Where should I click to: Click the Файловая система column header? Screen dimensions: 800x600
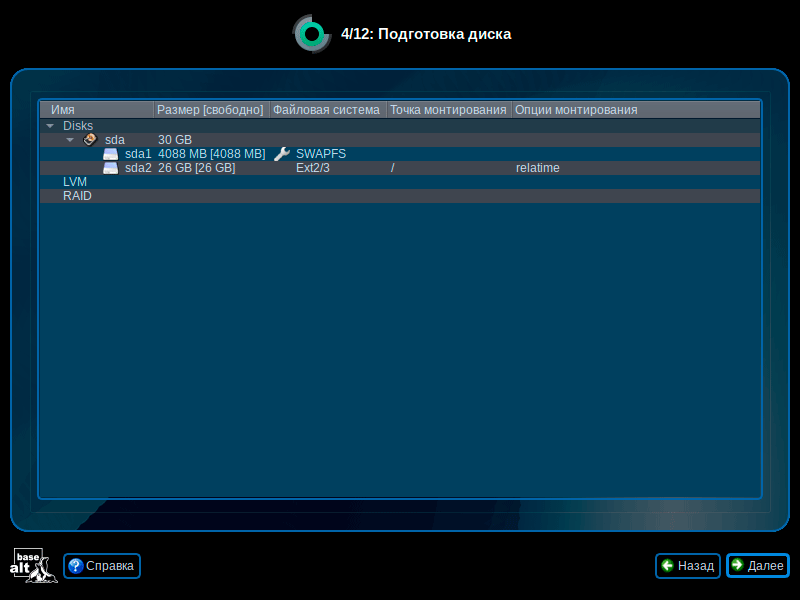328,110
